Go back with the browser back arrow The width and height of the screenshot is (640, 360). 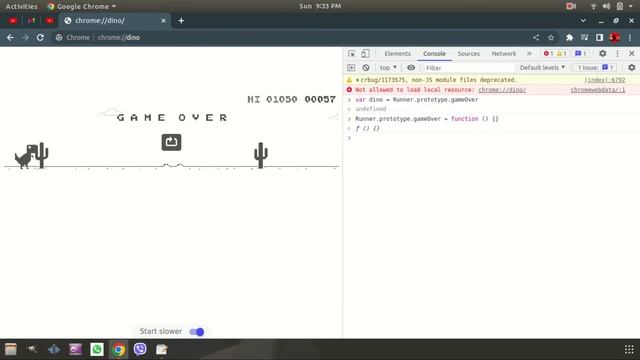tap(10, 38)
